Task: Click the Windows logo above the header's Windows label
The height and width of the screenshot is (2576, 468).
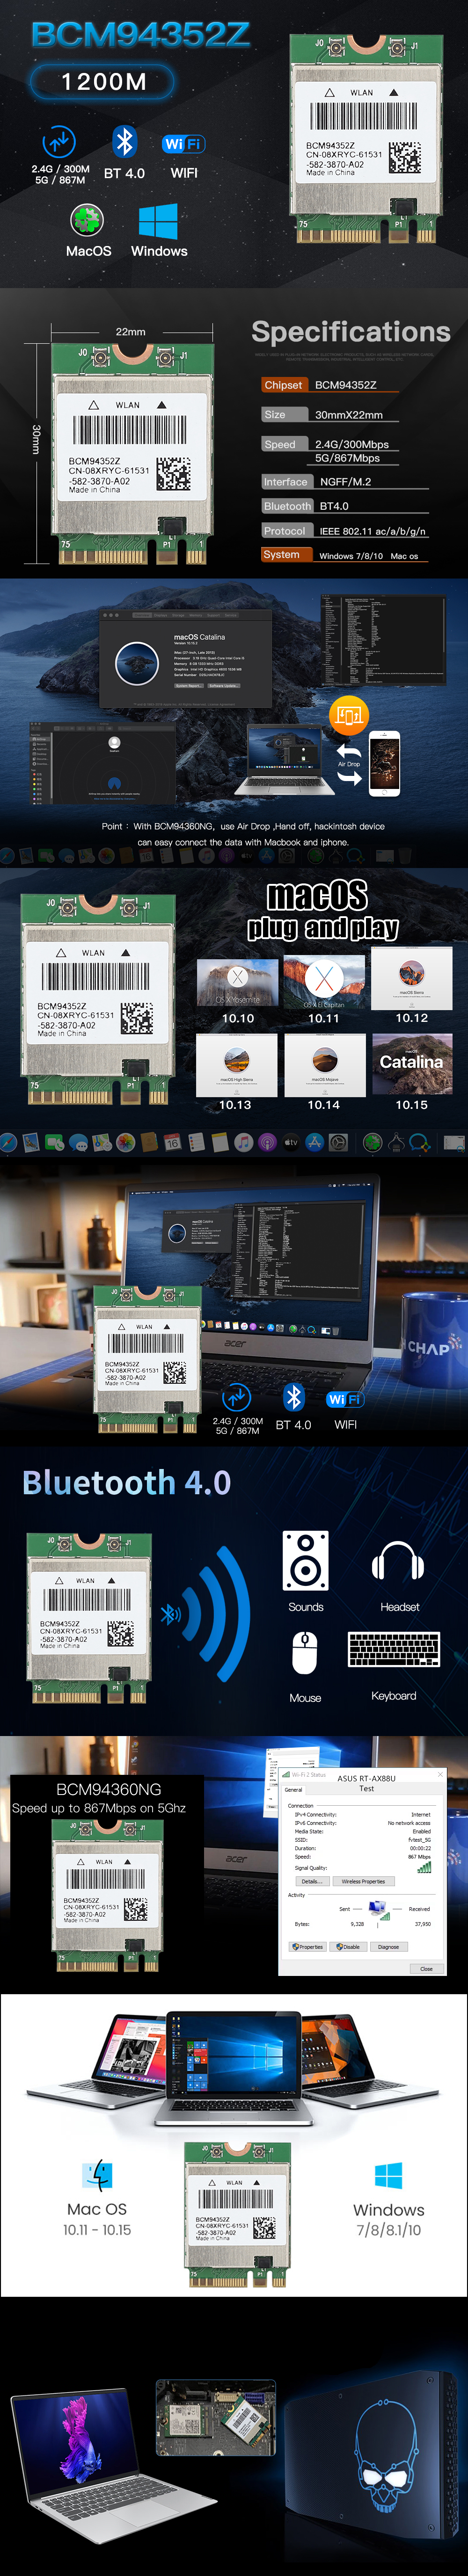Action: click(158, 221)
